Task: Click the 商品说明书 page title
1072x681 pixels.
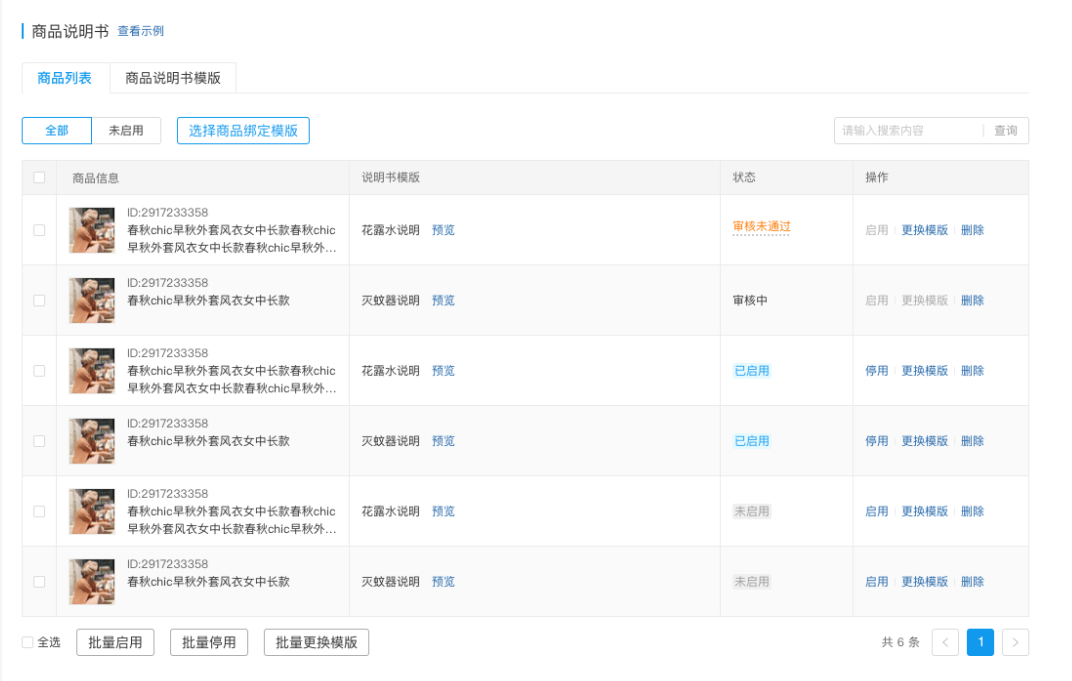Action: click(70, 31)
